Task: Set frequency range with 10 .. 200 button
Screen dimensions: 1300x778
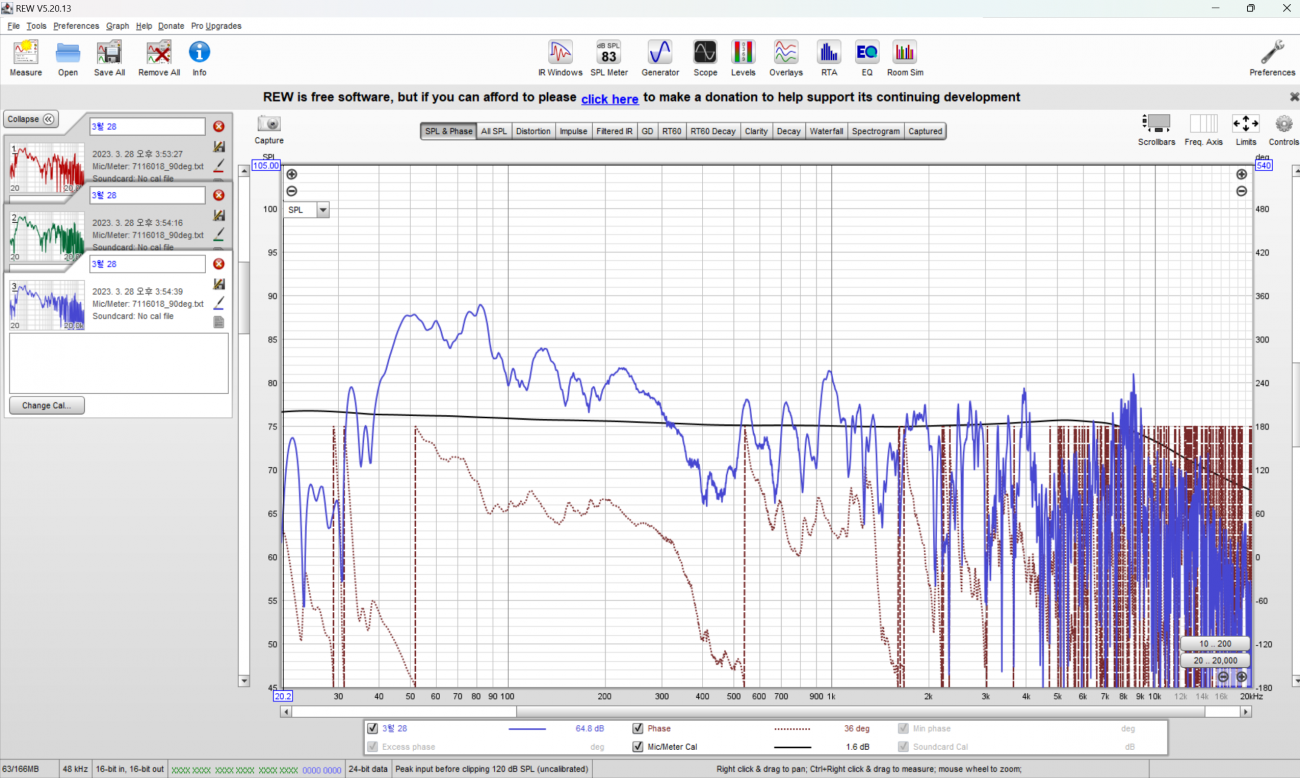Action: pos(1215,643)
